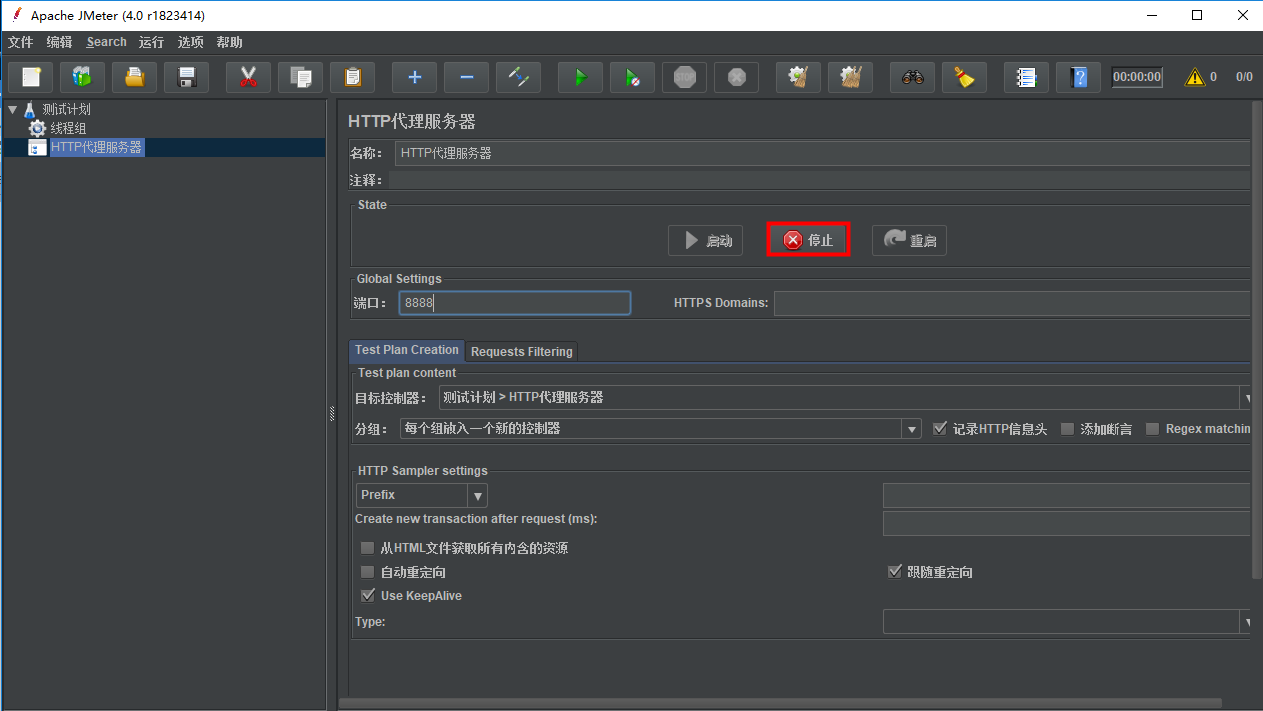Click the 重启 restart button
The image size is (1263, 711).
coord(909,240)
